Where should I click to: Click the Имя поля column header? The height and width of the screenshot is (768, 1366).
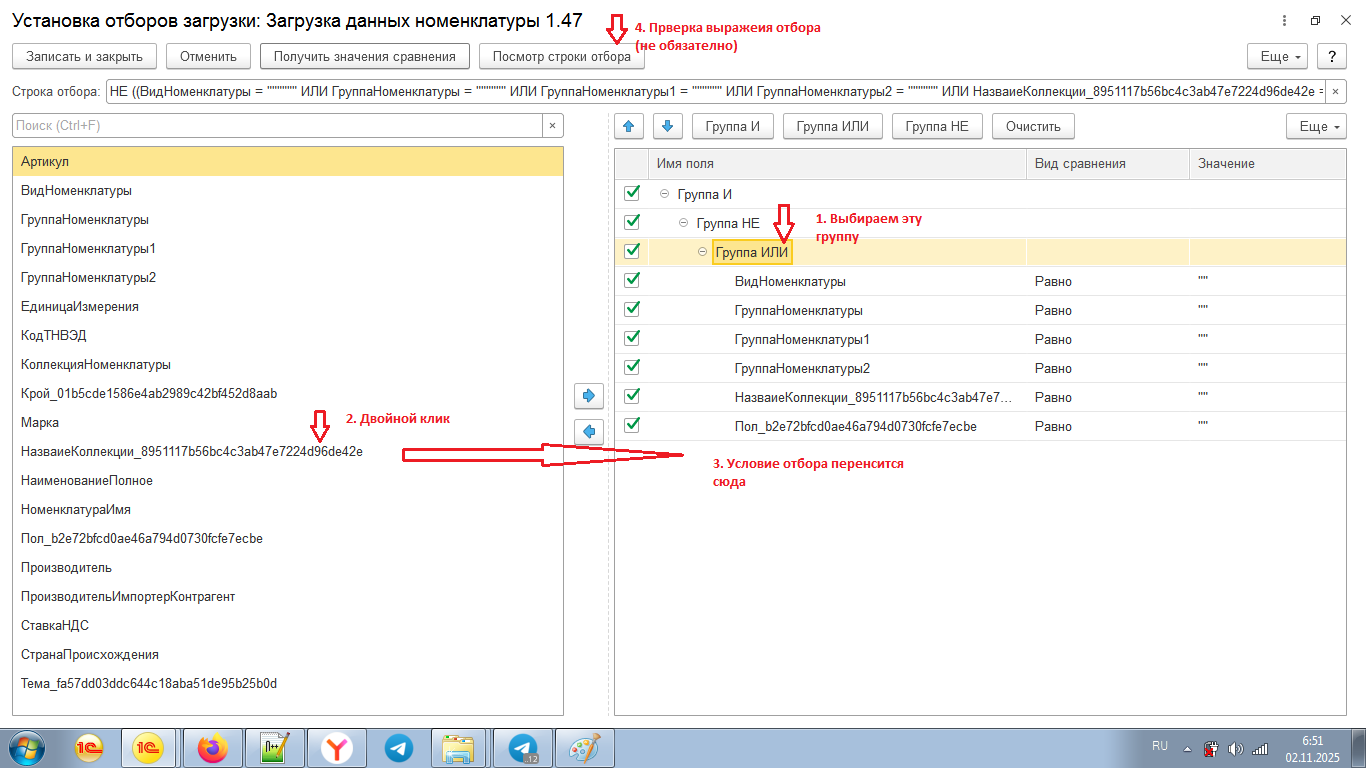837,164
